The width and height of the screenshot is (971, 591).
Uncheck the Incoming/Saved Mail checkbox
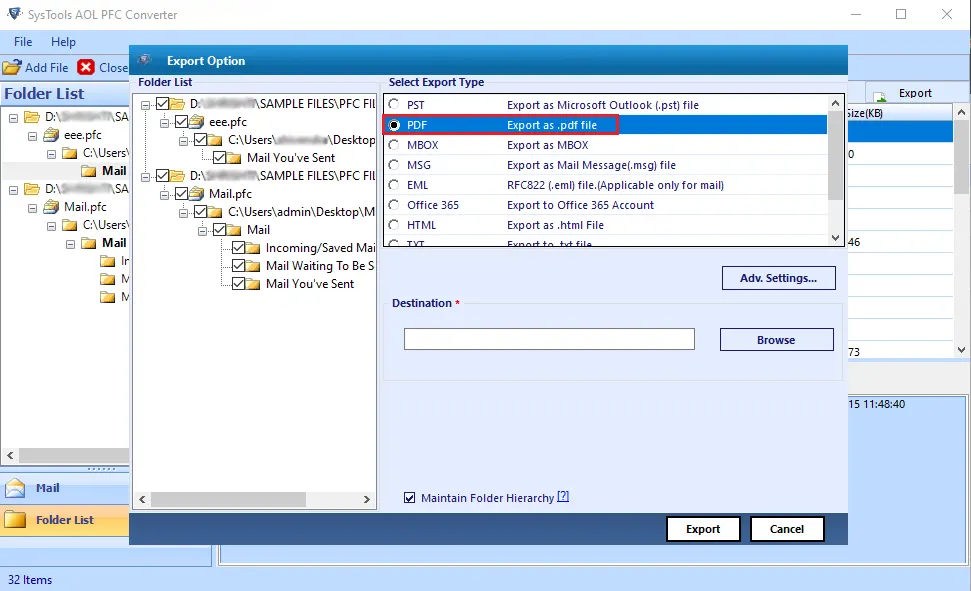coord(238,247)
